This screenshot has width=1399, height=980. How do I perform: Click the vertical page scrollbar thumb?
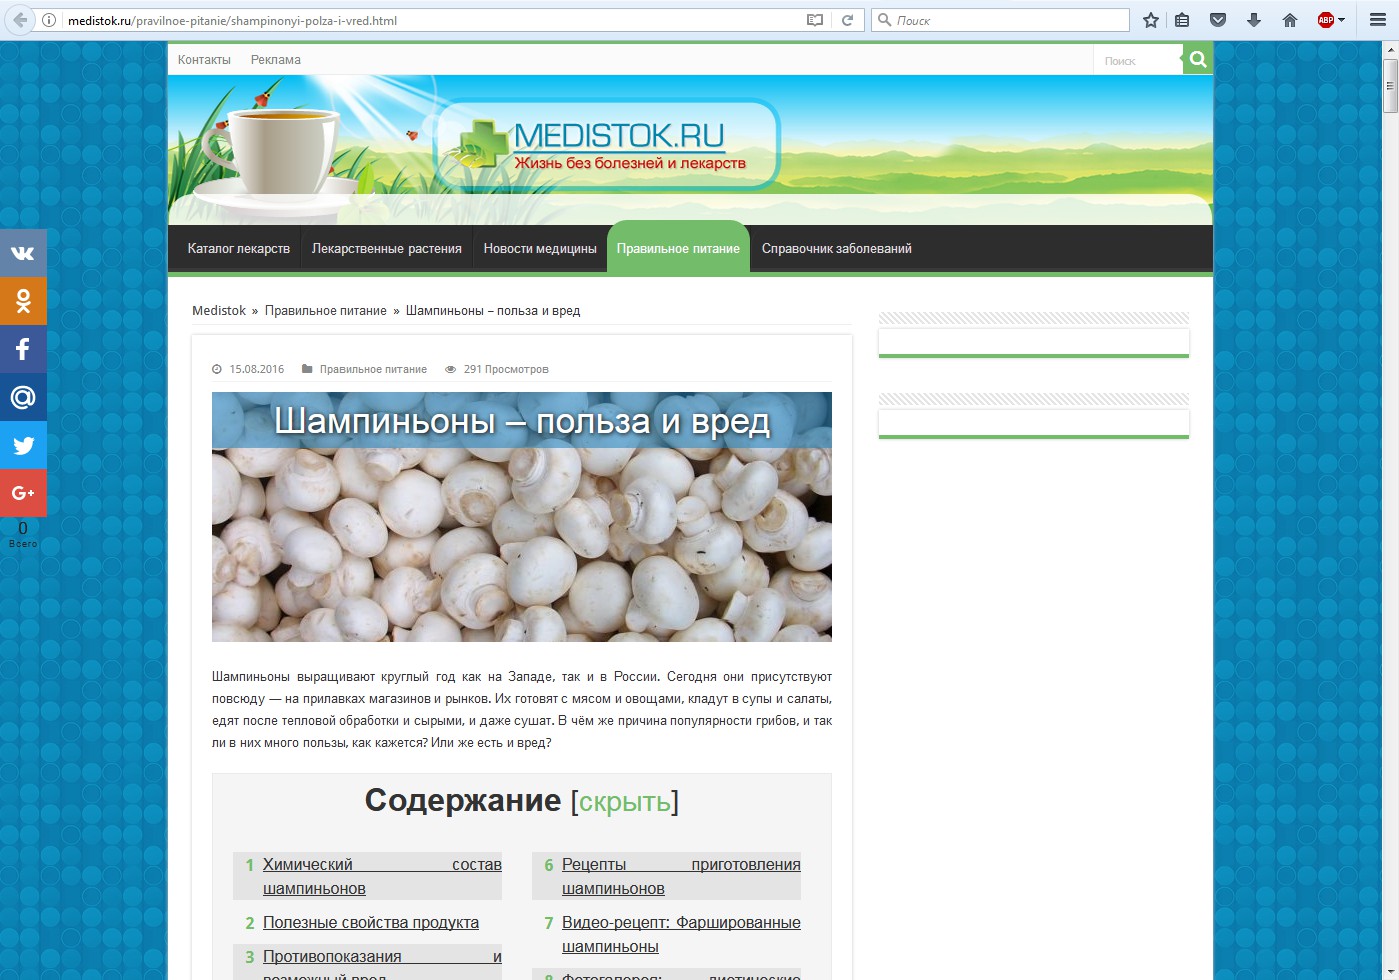(1390, 86)
